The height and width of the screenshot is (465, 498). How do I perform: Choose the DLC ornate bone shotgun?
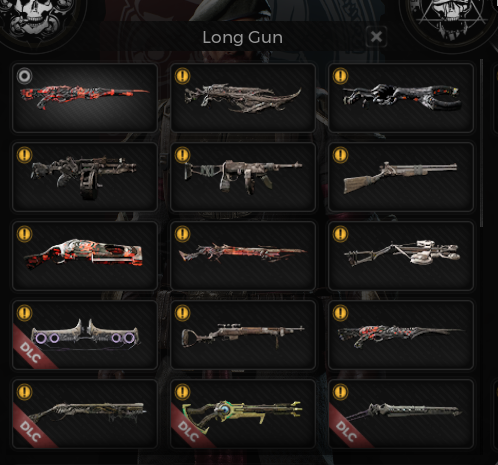(84, 414)
